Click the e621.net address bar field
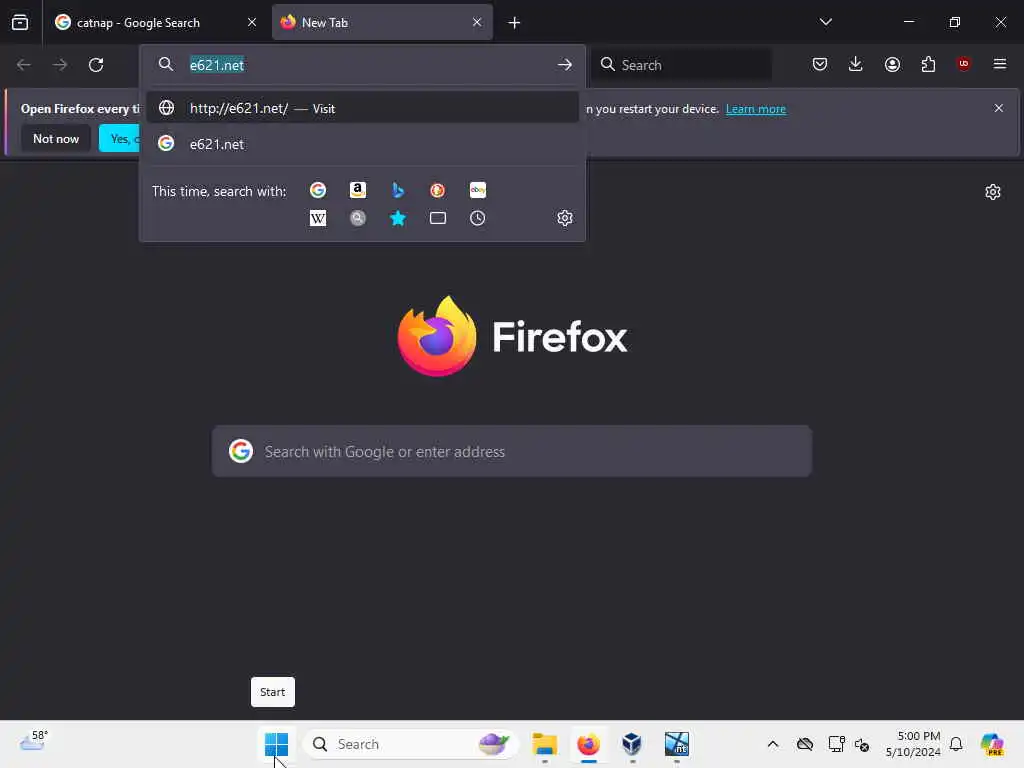This screenshot has height=768, width=1024. tap(362, 65)
